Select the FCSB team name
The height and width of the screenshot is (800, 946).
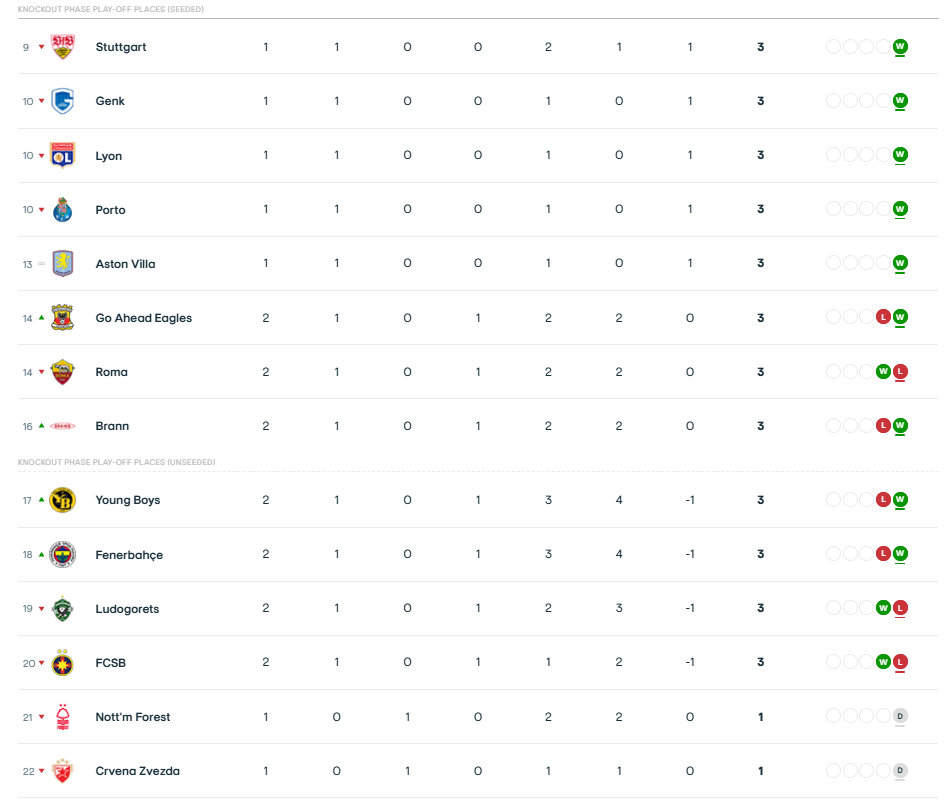(x=110, y=663)
